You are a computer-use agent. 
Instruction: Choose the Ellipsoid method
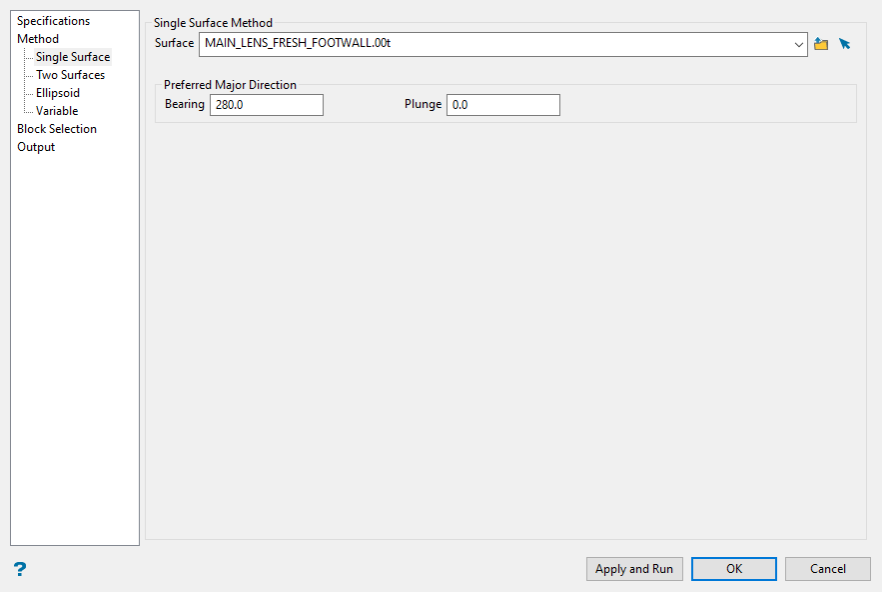[x=58, y=93]
